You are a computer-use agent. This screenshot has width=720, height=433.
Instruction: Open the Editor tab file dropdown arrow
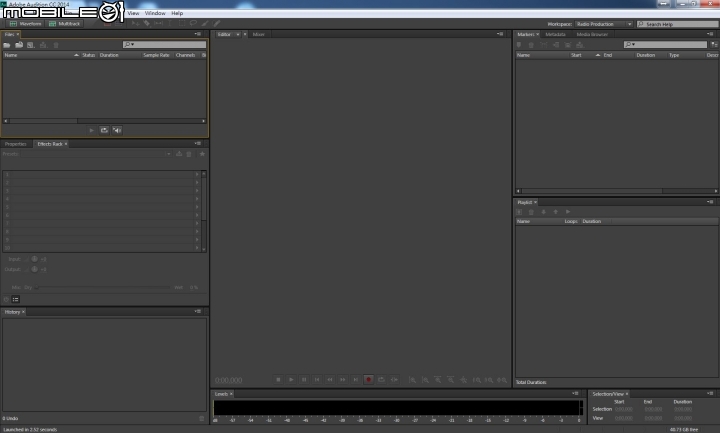click(237, 34)
